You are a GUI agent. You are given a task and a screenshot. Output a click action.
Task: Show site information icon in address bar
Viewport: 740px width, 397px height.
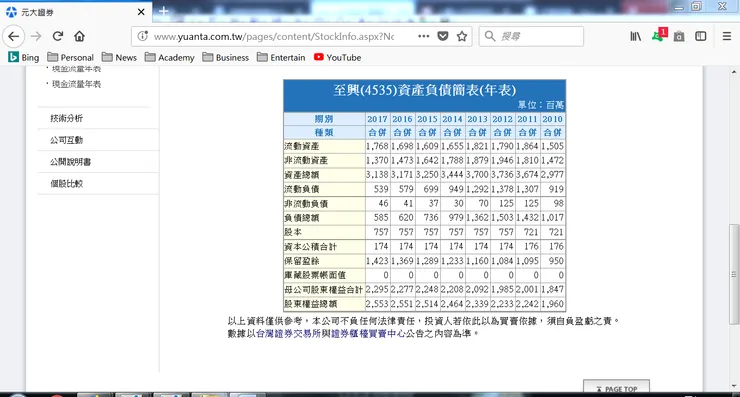tap(143, 36)
